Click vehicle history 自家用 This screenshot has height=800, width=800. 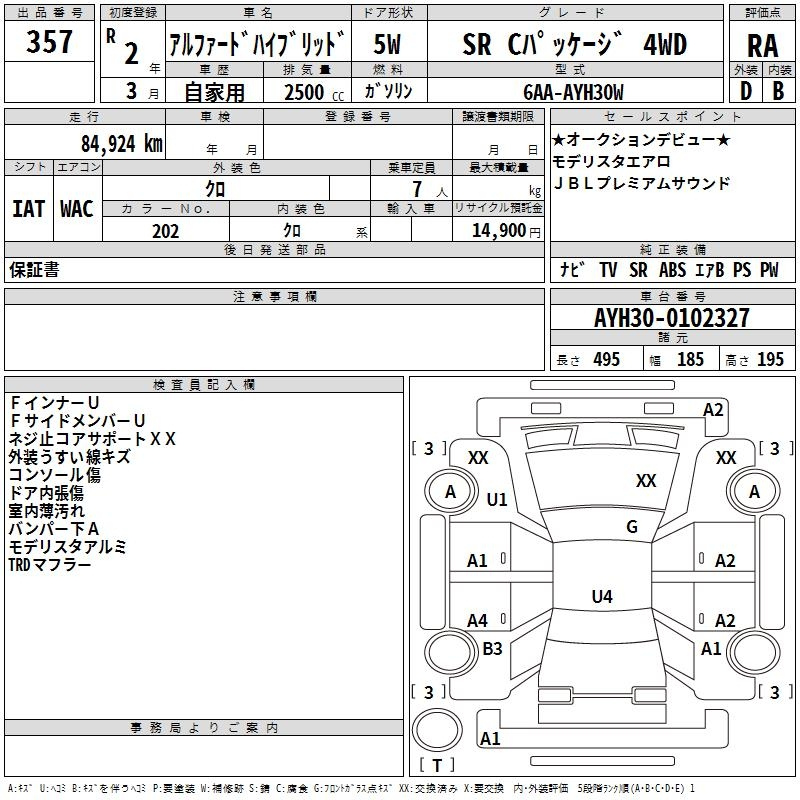pos(214,92)
